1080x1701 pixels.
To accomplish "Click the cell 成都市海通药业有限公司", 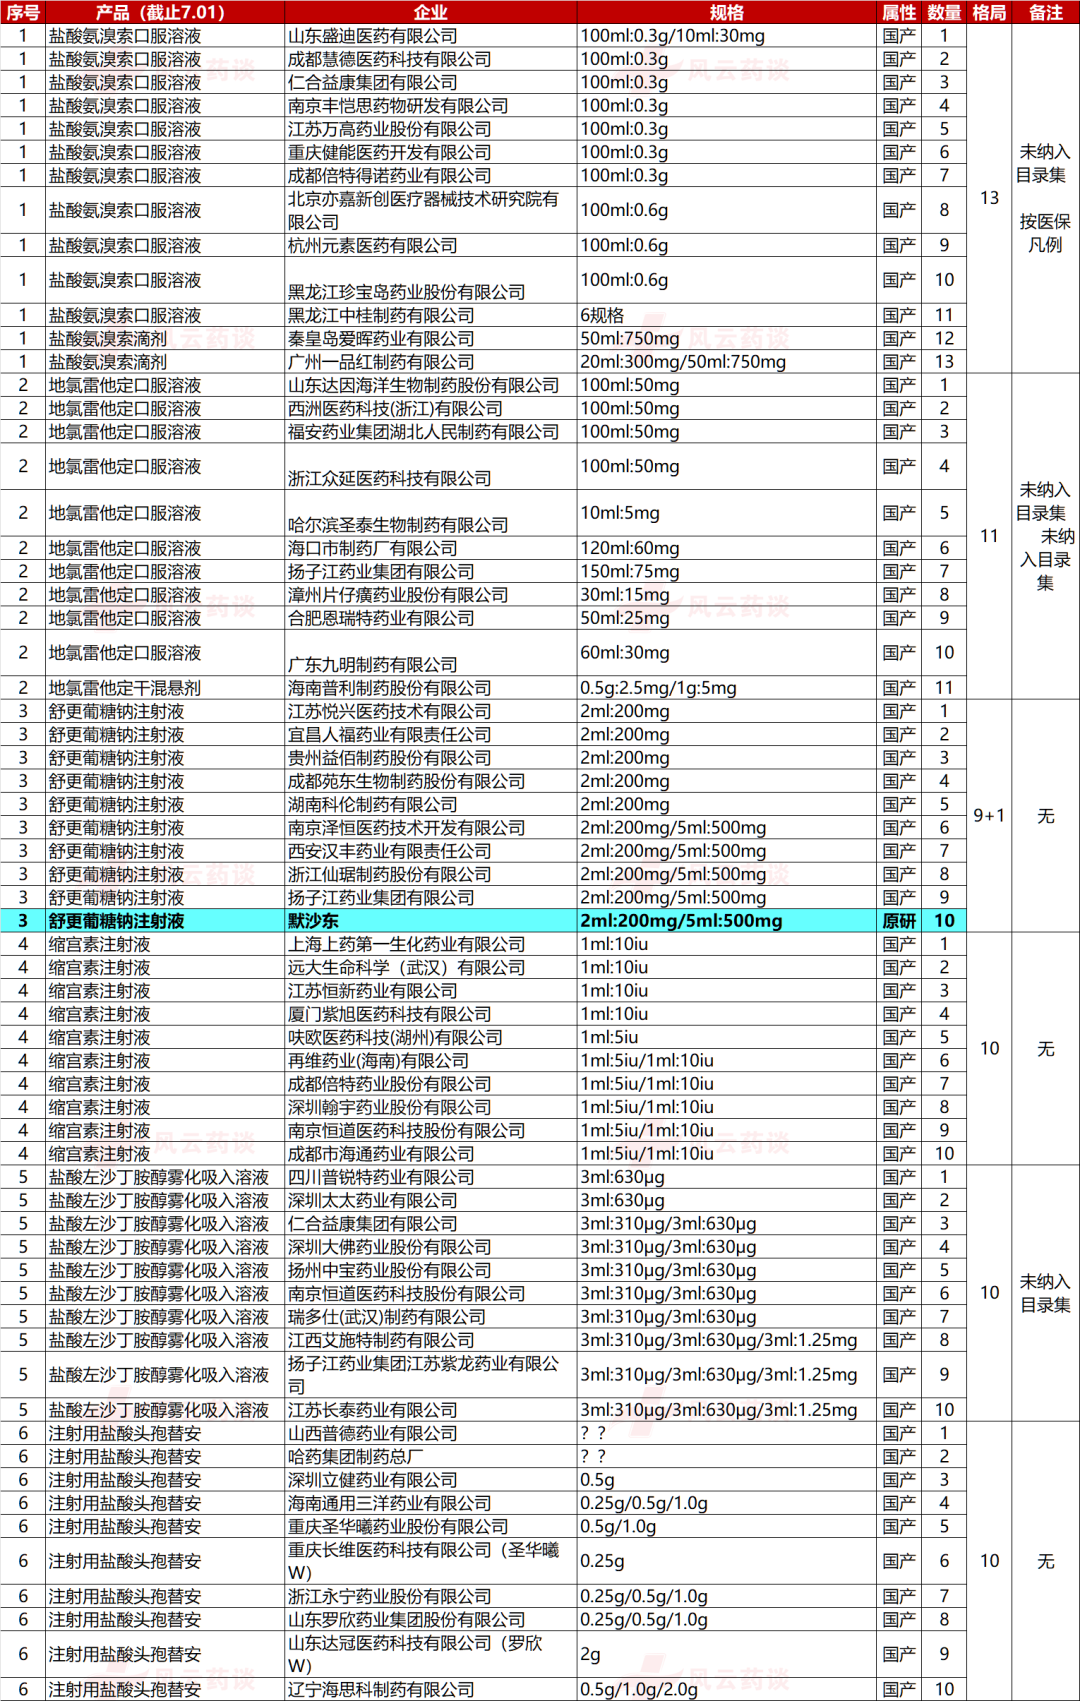I will point(431,1153).
